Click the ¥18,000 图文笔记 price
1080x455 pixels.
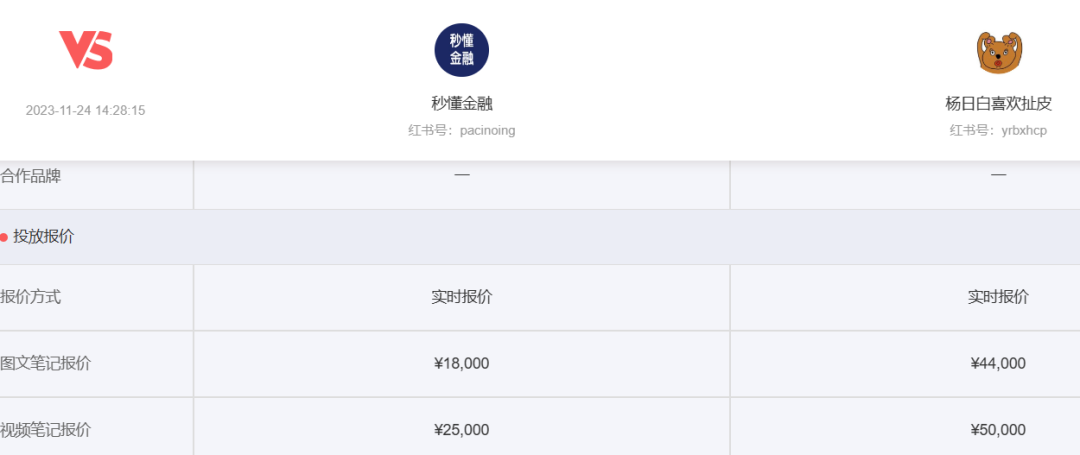click(x=461, y=363)
